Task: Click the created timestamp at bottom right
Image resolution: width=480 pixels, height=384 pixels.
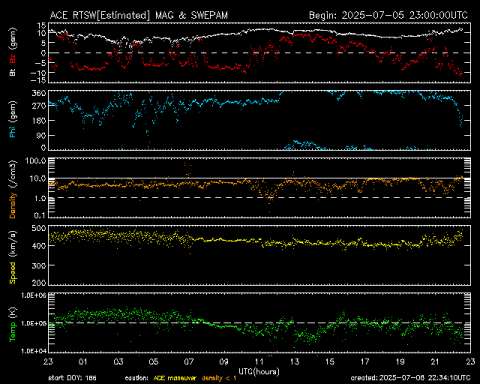Action: [410, 378]
